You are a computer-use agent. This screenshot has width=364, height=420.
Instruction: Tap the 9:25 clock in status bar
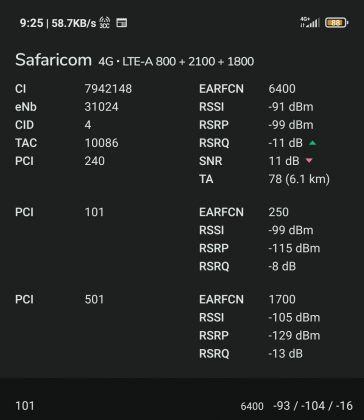tap(32, 23)
